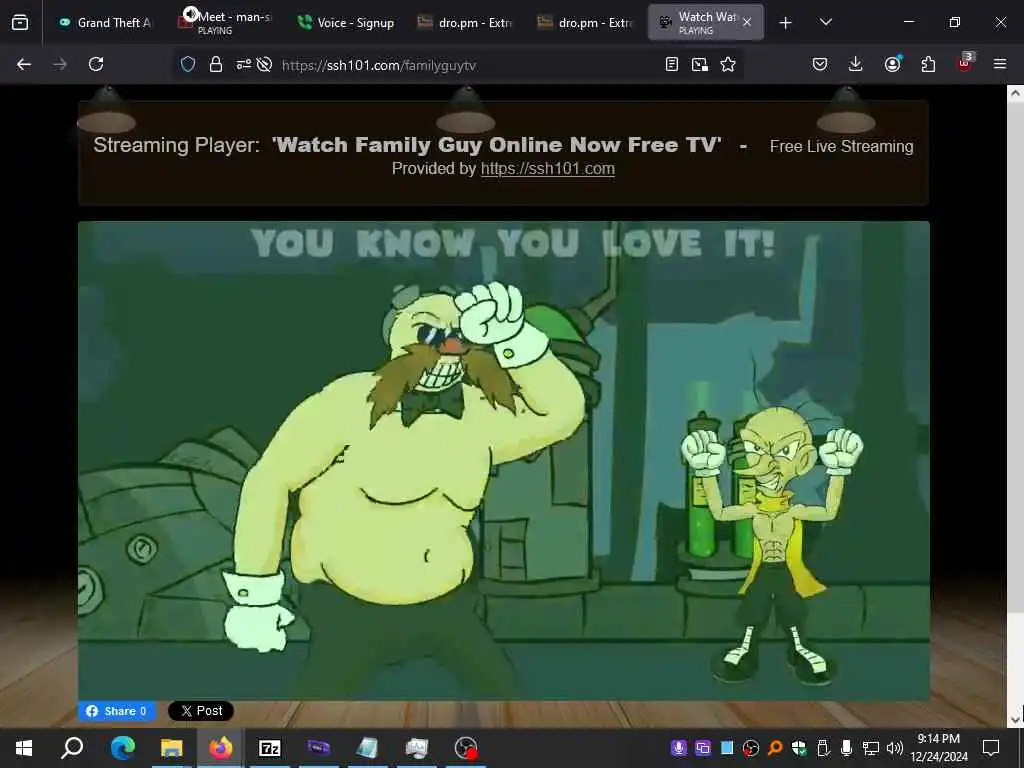Follow the https://ssh101.com provider link
Image resolution: width=1024 pixels, height=768 pixels.
[x=547, y=168]
